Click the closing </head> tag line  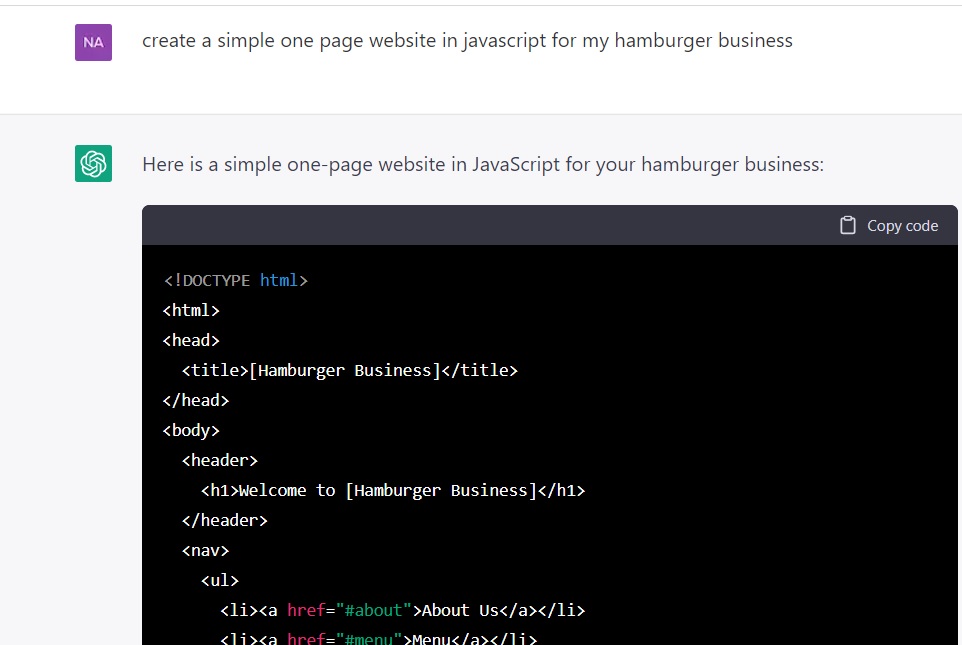196,401
